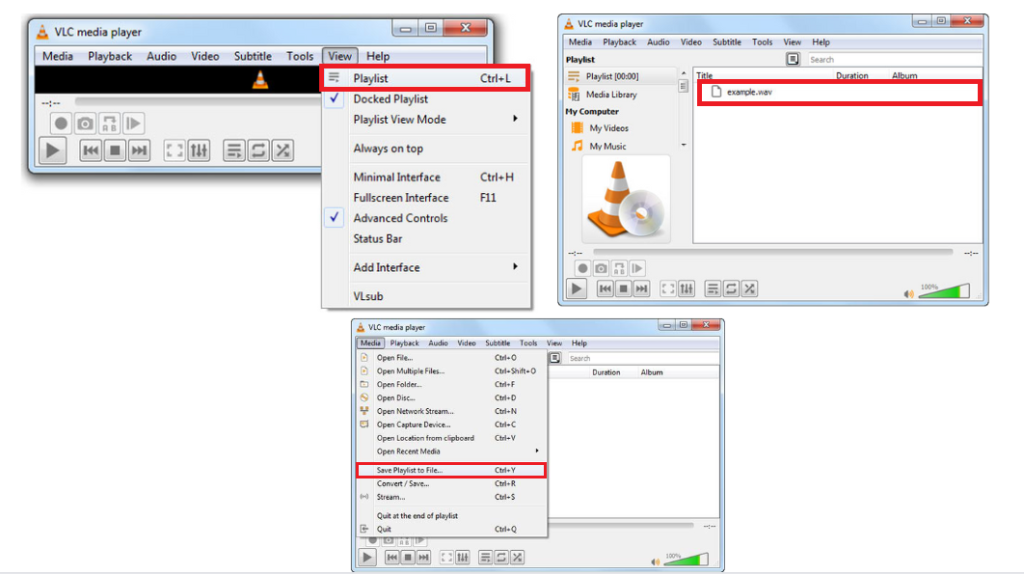
Task: Toggle shuffle in bottom VLC window
Action: click(x=517, y=558)
